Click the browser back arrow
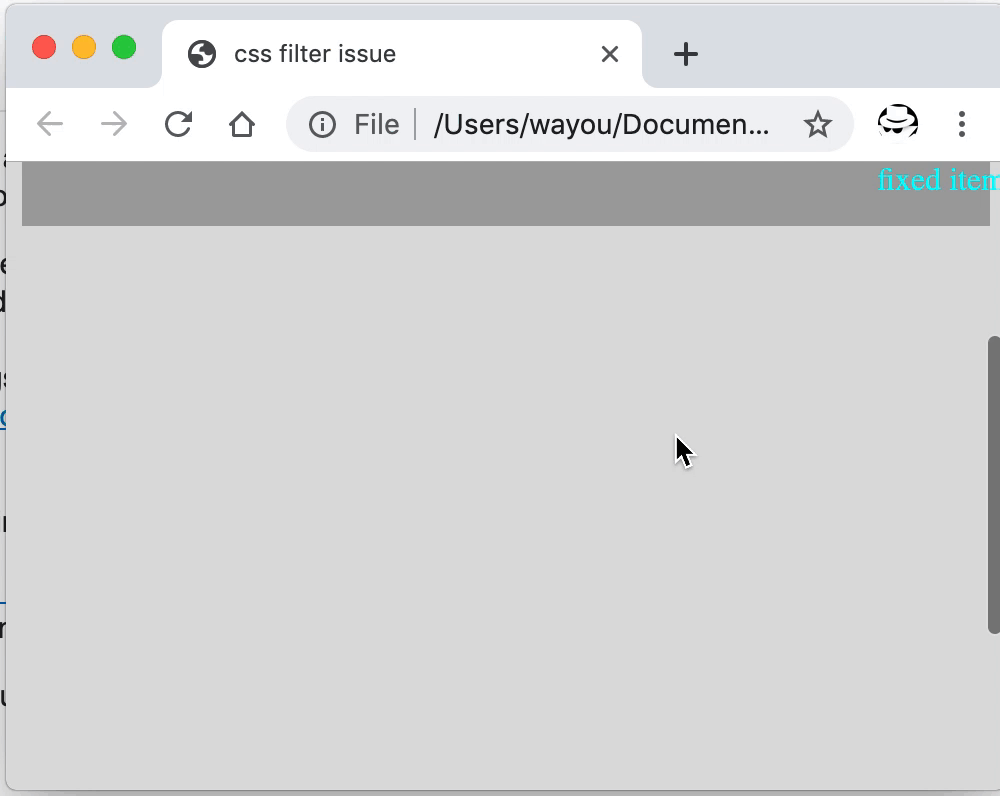The image size is (1000, 796). [50, 124]
